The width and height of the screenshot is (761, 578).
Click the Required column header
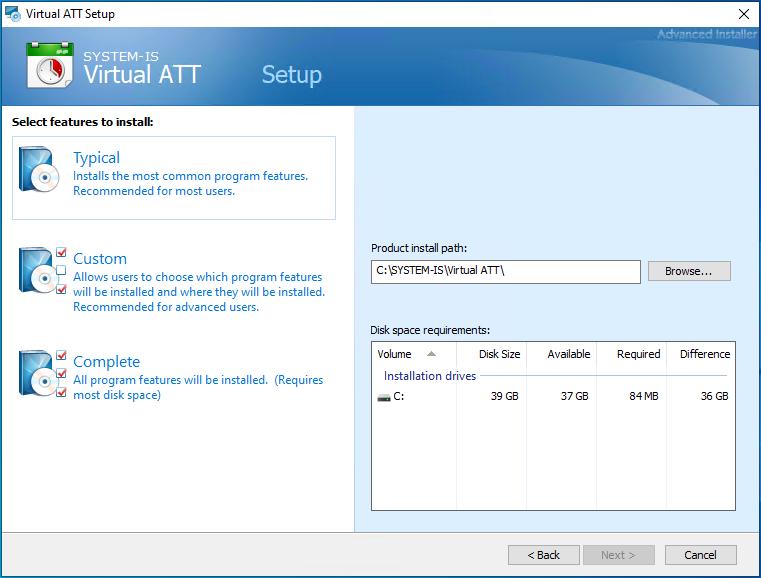pos(638,354)
